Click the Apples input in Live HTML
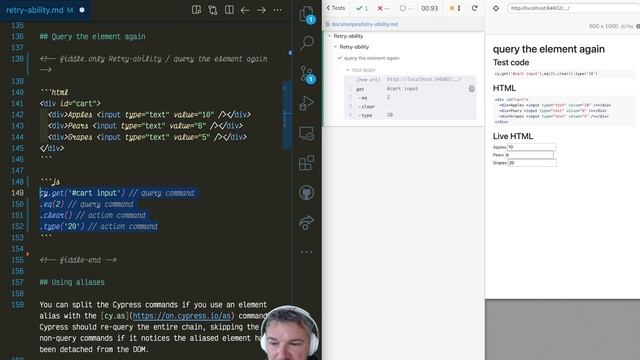Viewport: 640px width, 360px height. click(x=531, y=147)
